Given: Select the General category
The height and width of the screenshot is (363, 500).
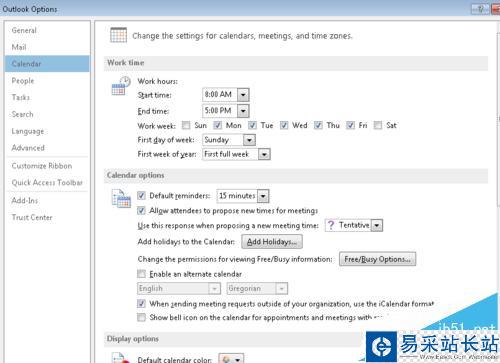Looking at the screenshot, I should tap(47, 30).
